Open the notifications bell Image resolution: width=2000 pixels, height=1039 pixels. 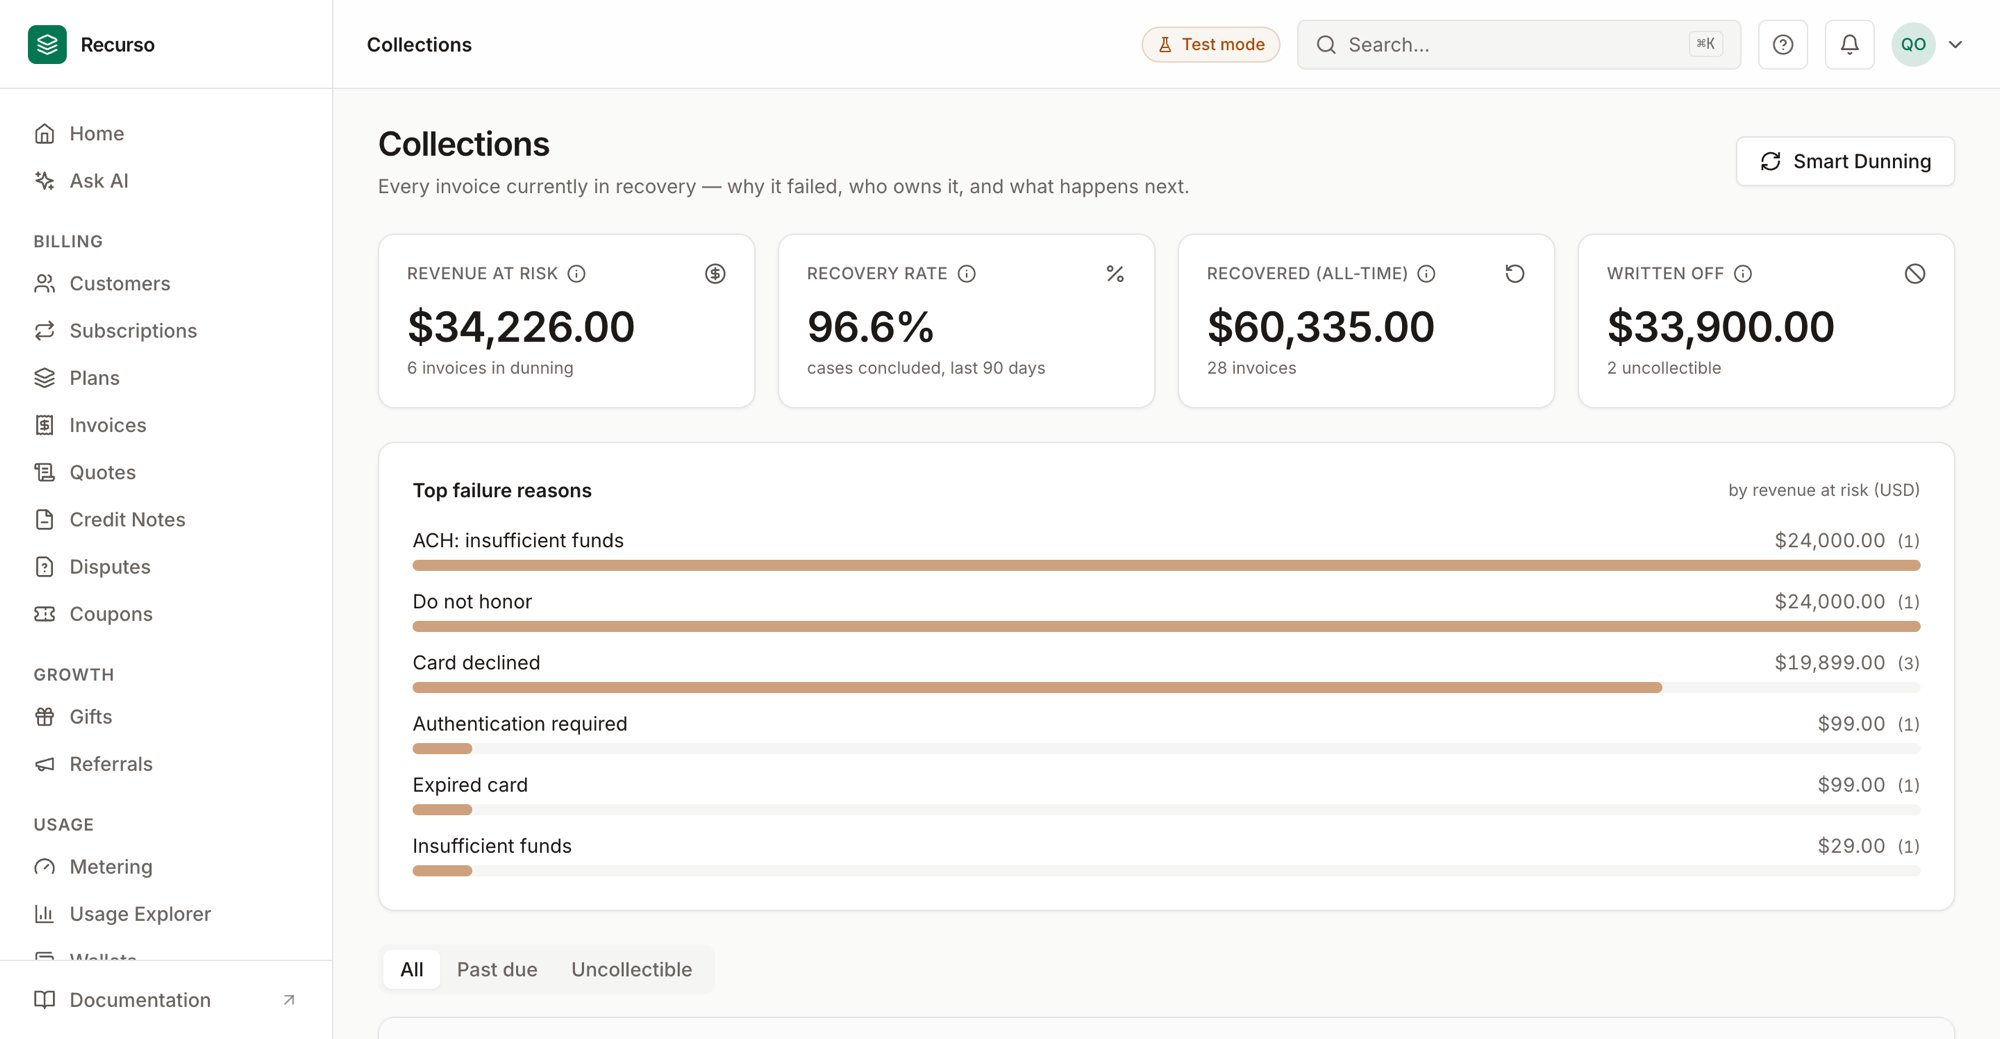tap(1850, 44)
